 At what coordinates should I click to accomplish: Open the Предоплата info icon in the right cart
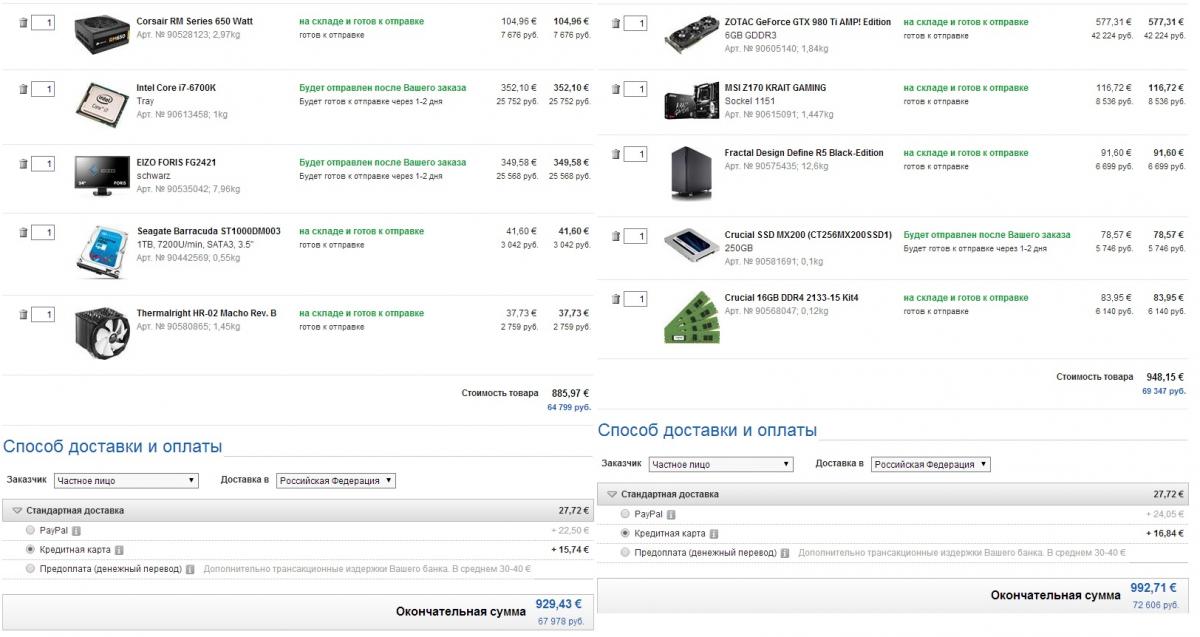(785, 553)
